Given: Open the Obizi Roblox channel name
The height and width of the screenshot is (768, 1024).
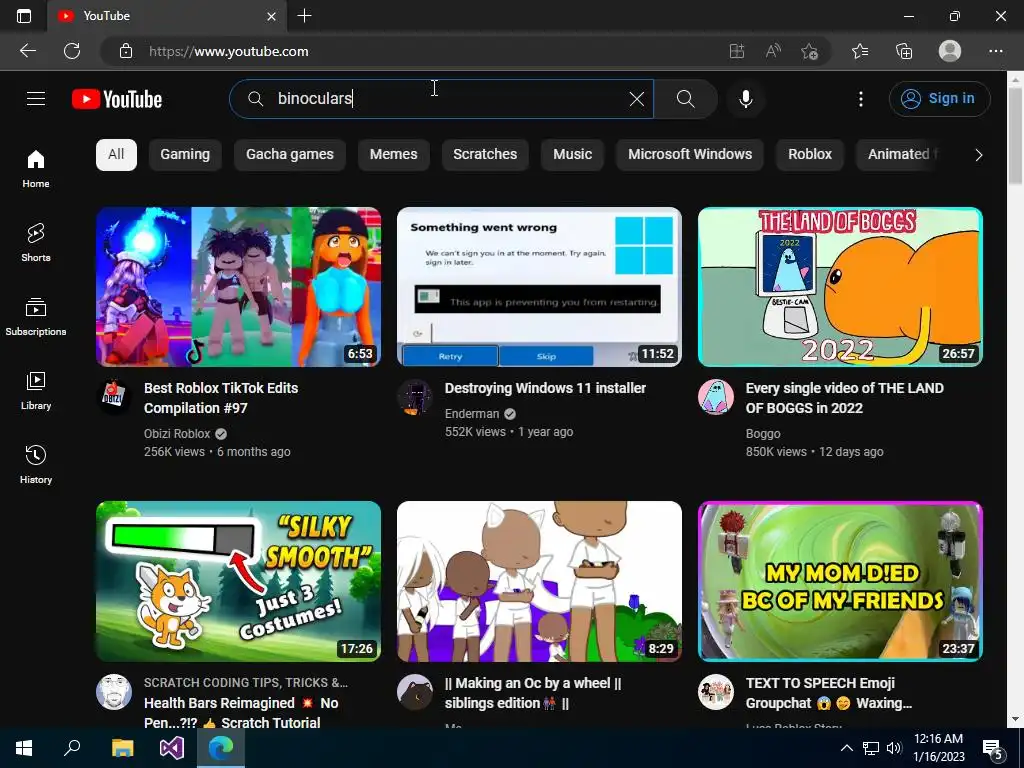Looking at the screenshot, I should 177,434.
